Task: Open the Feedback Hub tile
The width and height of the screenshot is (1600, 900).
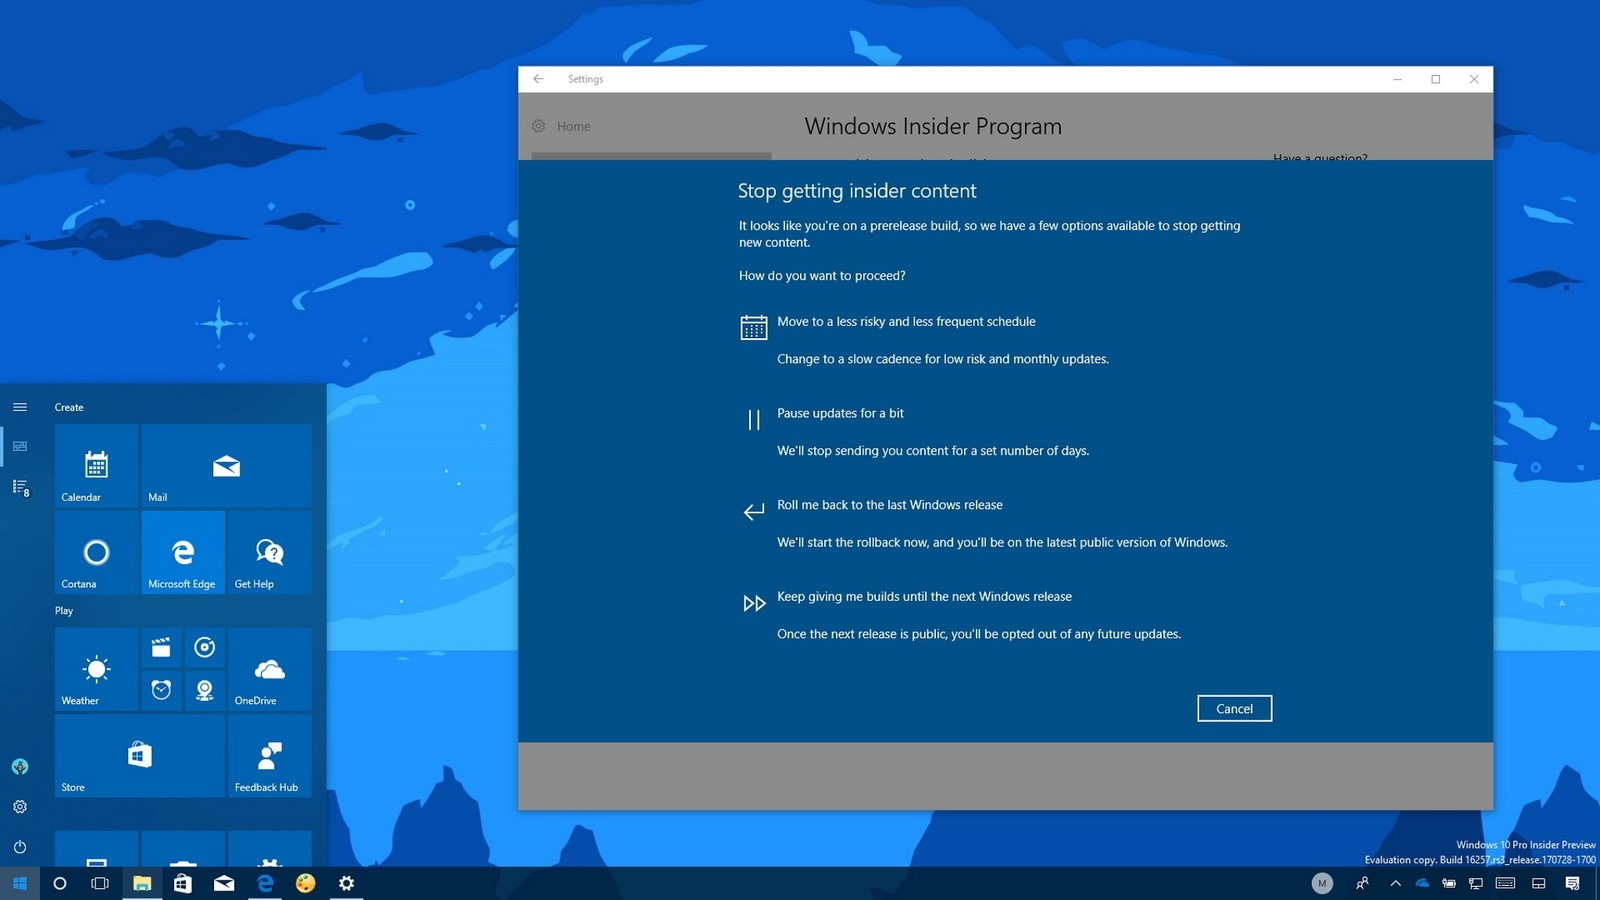Action: (x=269, y=756)
